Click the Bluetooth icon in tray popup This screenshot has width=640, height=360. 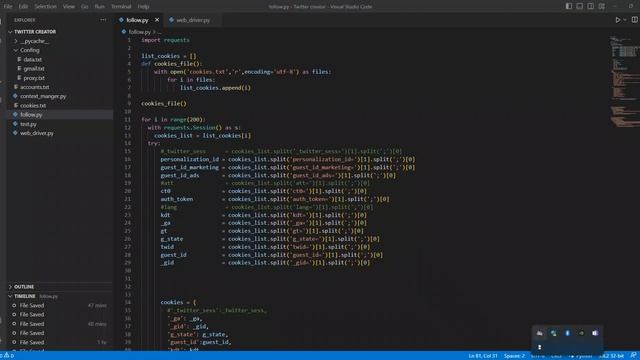567,333
